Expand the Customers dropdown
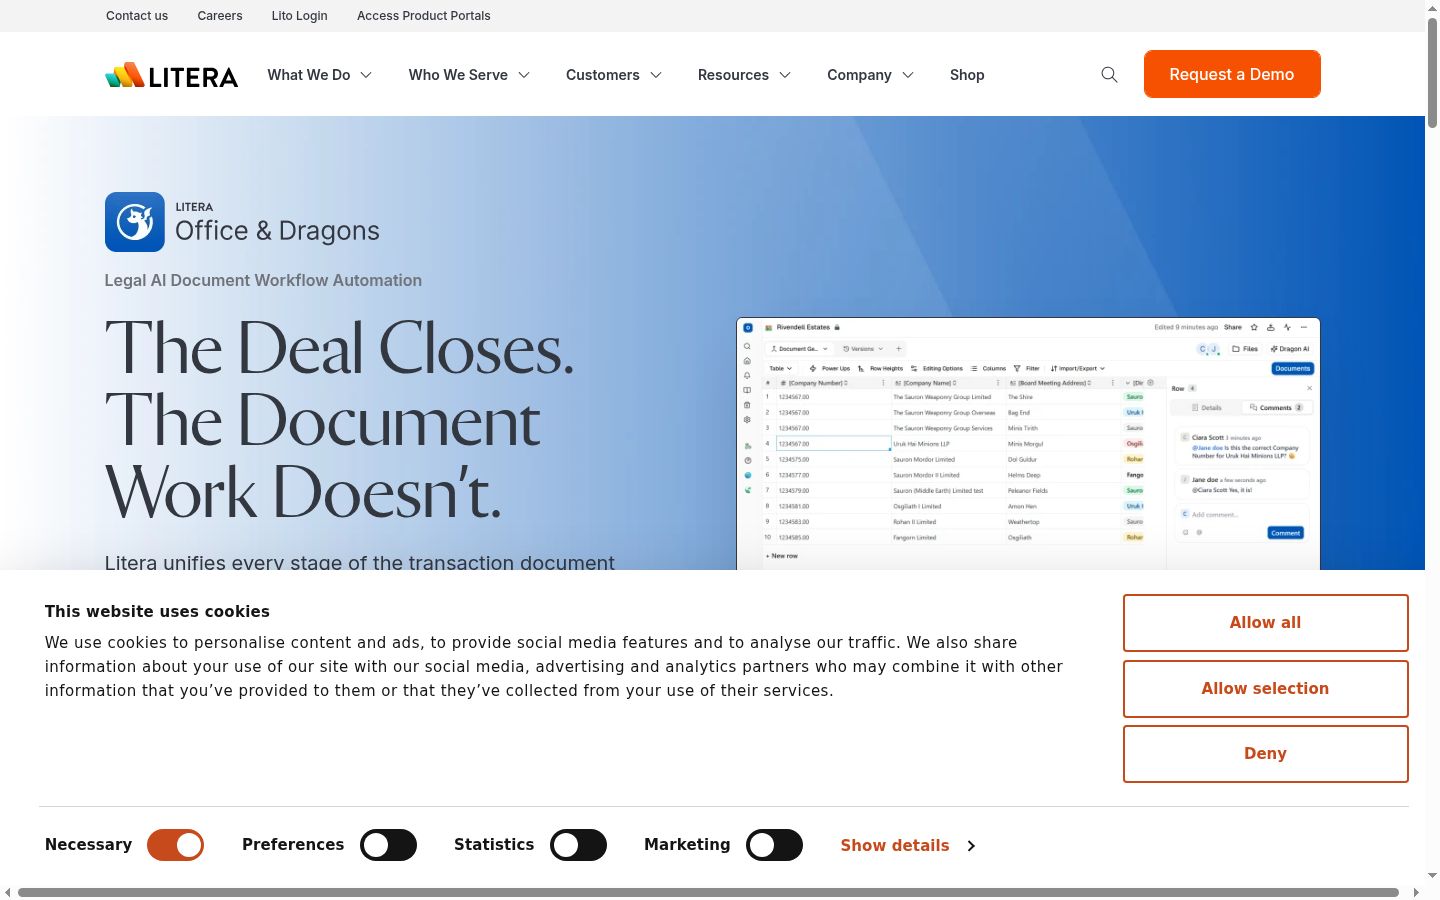The height and width of the screenshot is (900, 1440). (x=614, y=75)
